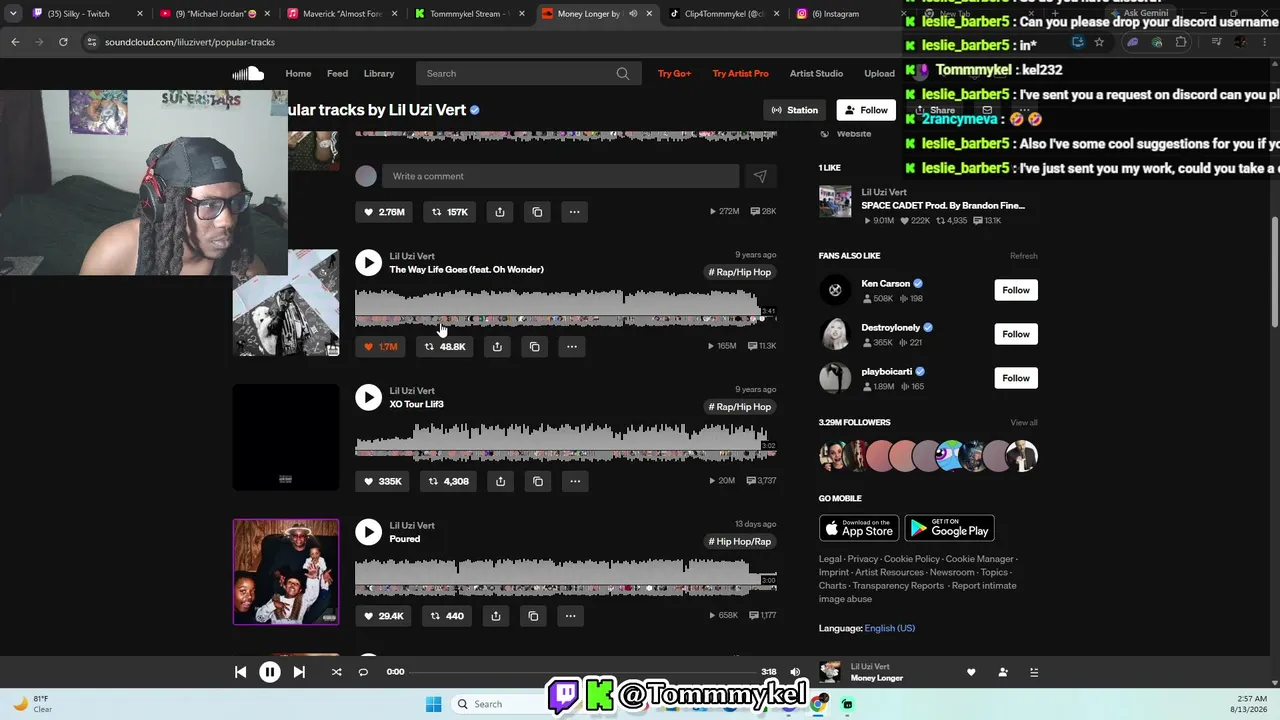The image size is (1280, 720).
Task: Open the browser tab search dropdown
Action: click(13, 14)
